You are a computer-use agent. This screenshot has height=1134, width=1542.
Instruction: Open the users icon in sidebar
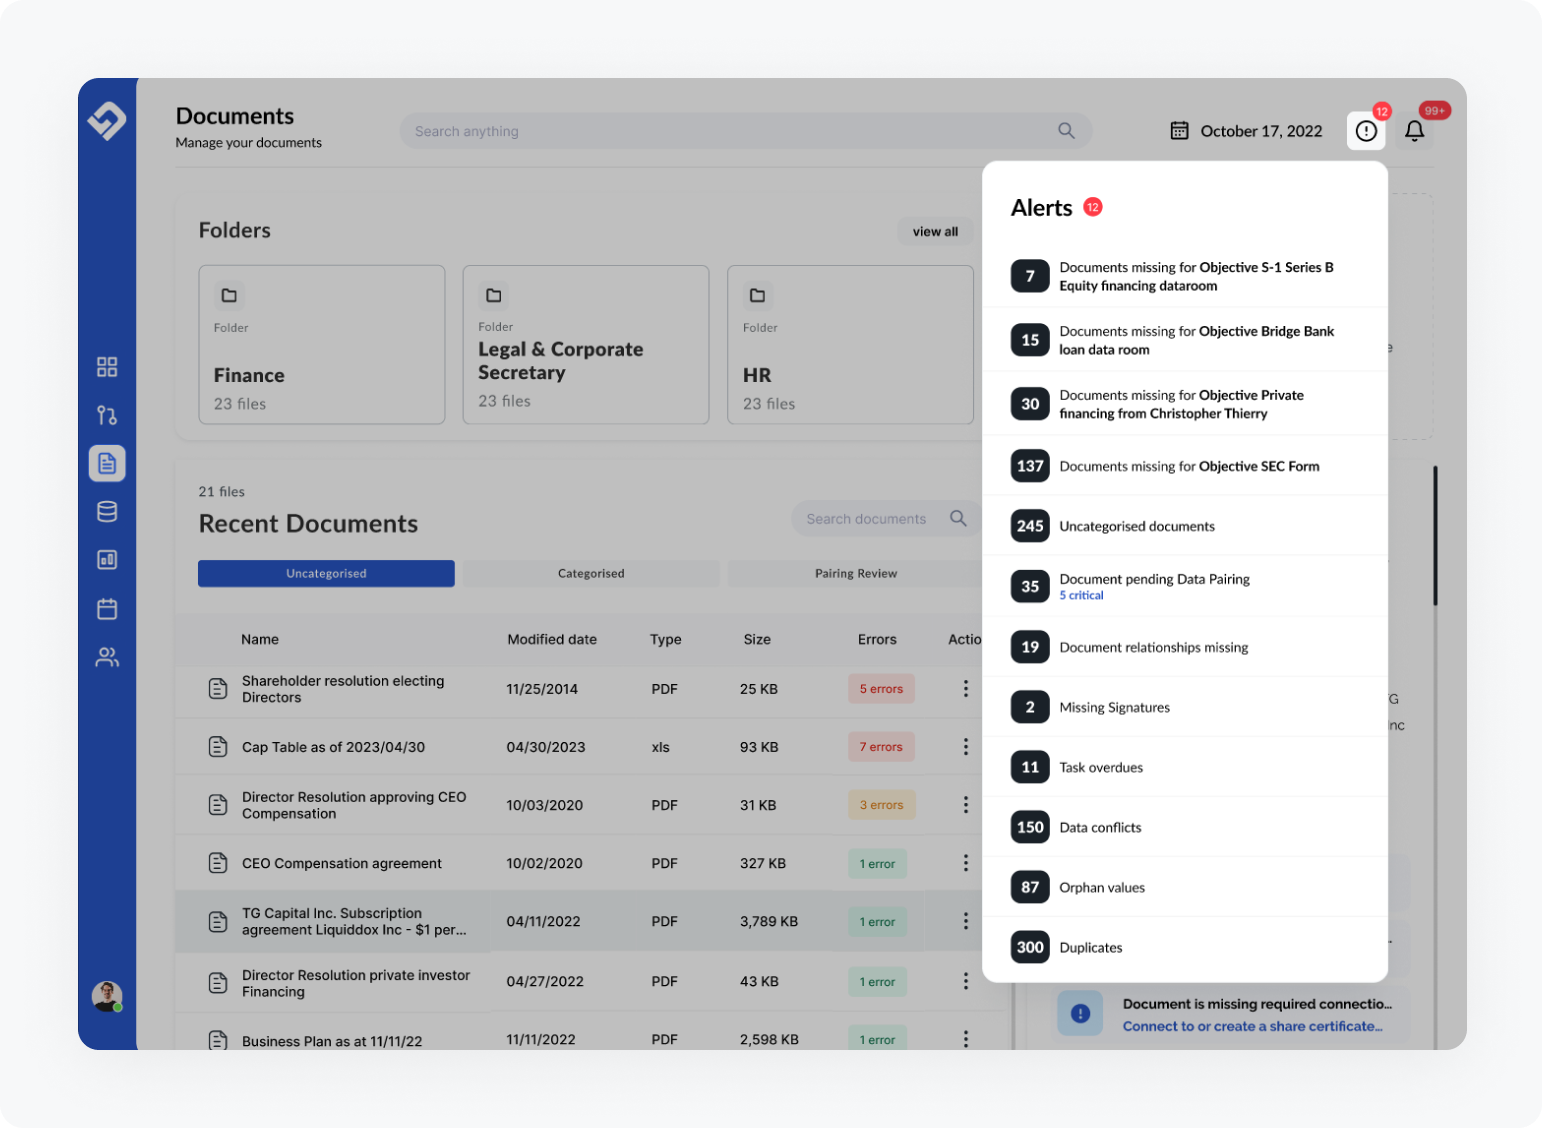tap(107, 657)
